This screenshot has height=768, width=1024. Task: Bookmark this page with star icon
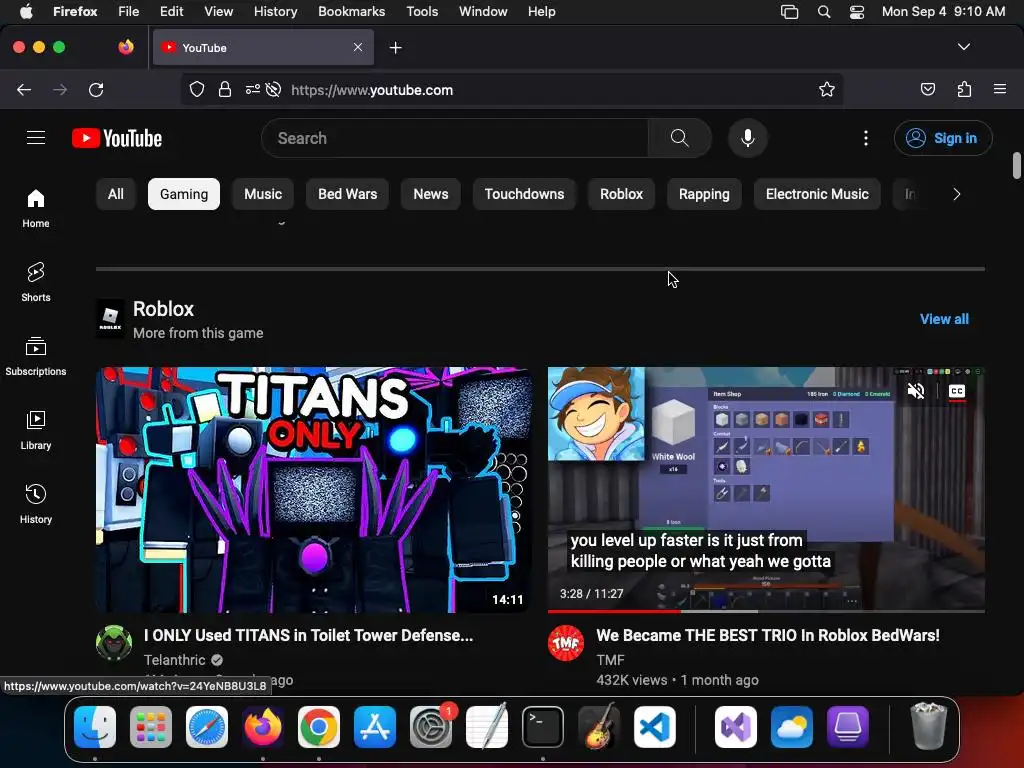pos(827,89)
